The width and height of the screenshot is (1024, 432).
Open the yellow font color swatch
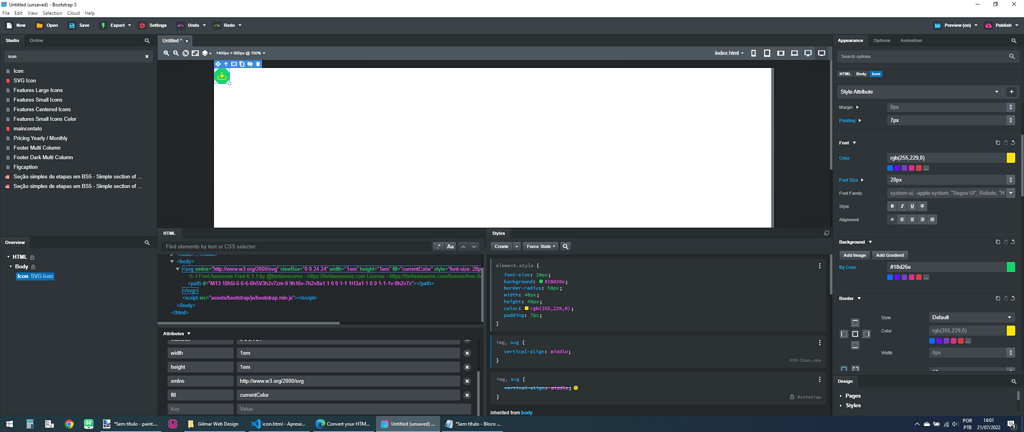click(1010, 158)
